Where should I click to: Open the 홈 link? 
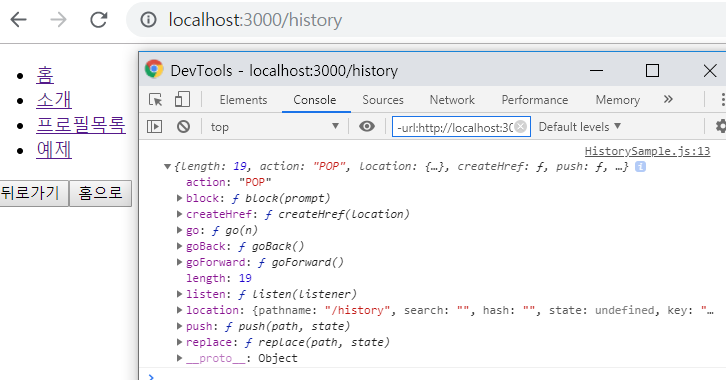[45, 75]
